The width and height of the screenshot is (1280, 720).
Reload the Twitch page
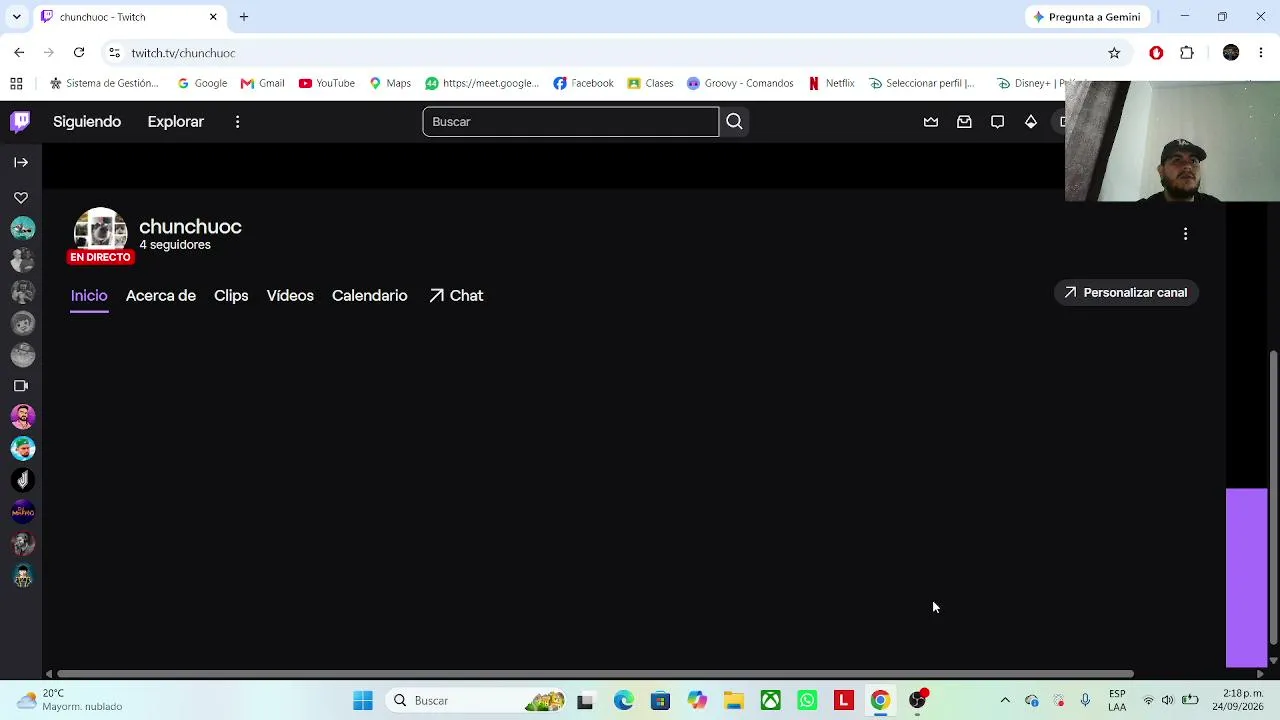pyautogui.click(x=79, y=53)
